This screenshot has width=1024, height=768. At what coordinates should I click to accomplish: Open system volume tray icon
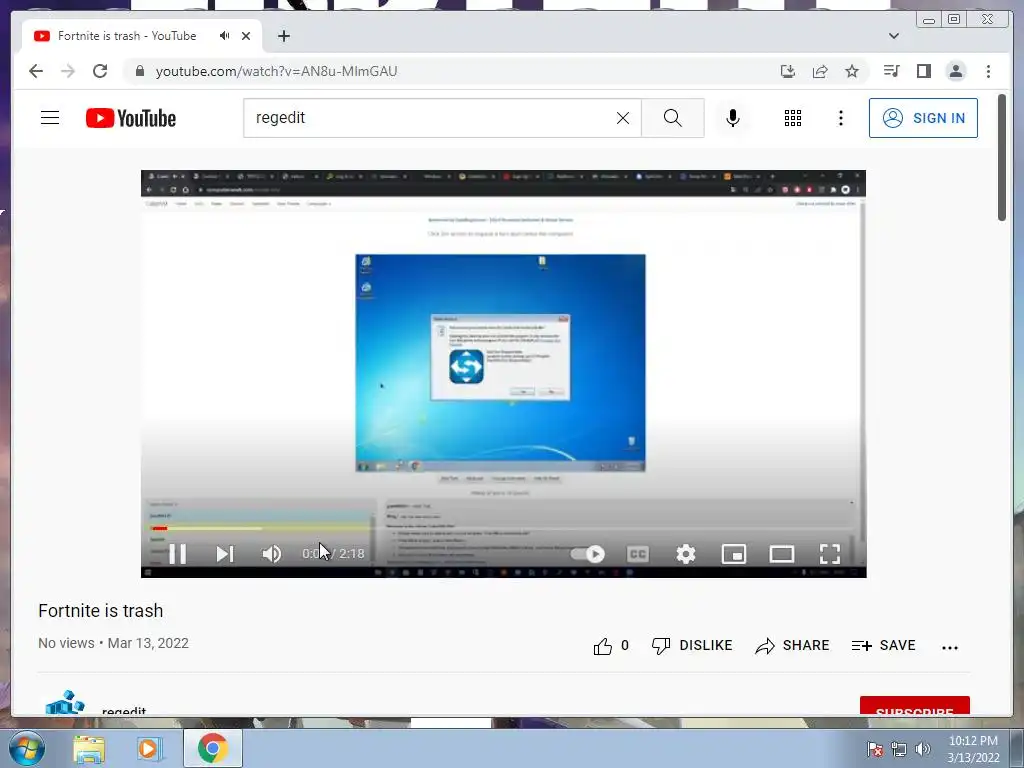coord(923,749)
